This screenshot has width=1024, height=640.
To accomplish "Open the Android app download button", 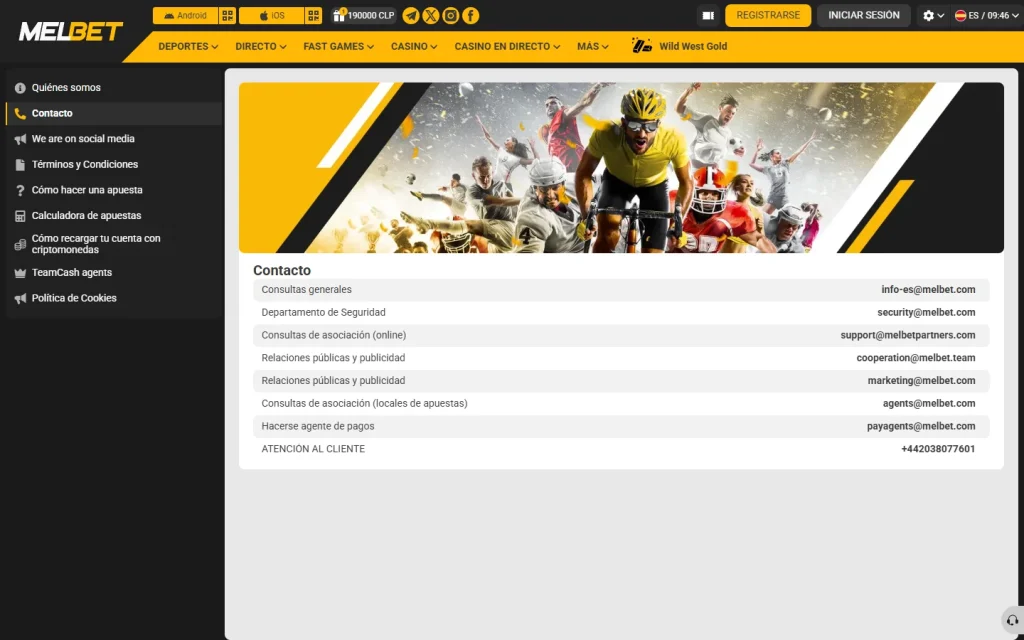I will pyautogui.click(x=185, y=16).
